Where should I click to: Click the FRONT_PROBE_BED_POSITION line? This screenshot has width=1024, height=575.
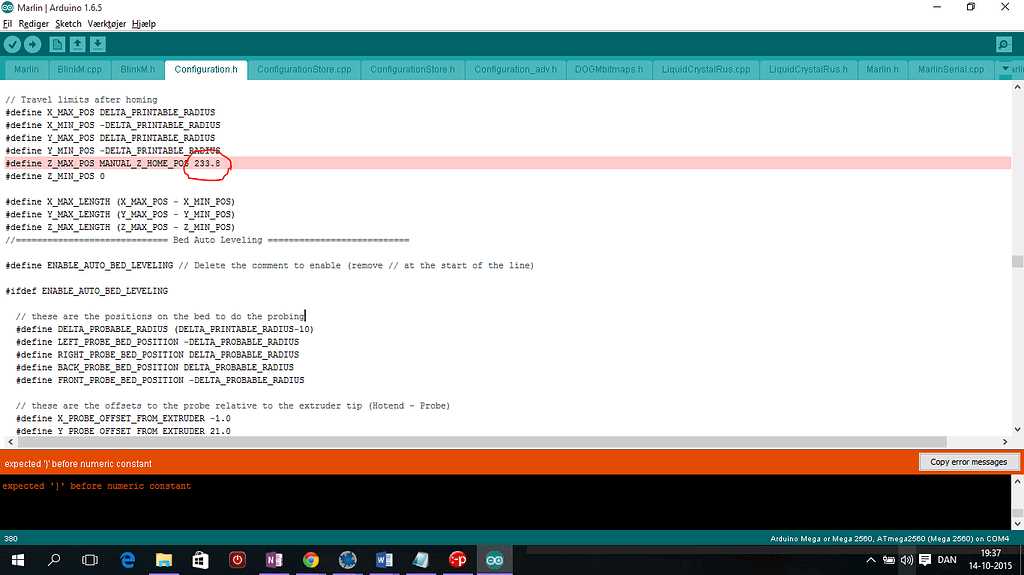pyautogui.click(x=160, y=380)
